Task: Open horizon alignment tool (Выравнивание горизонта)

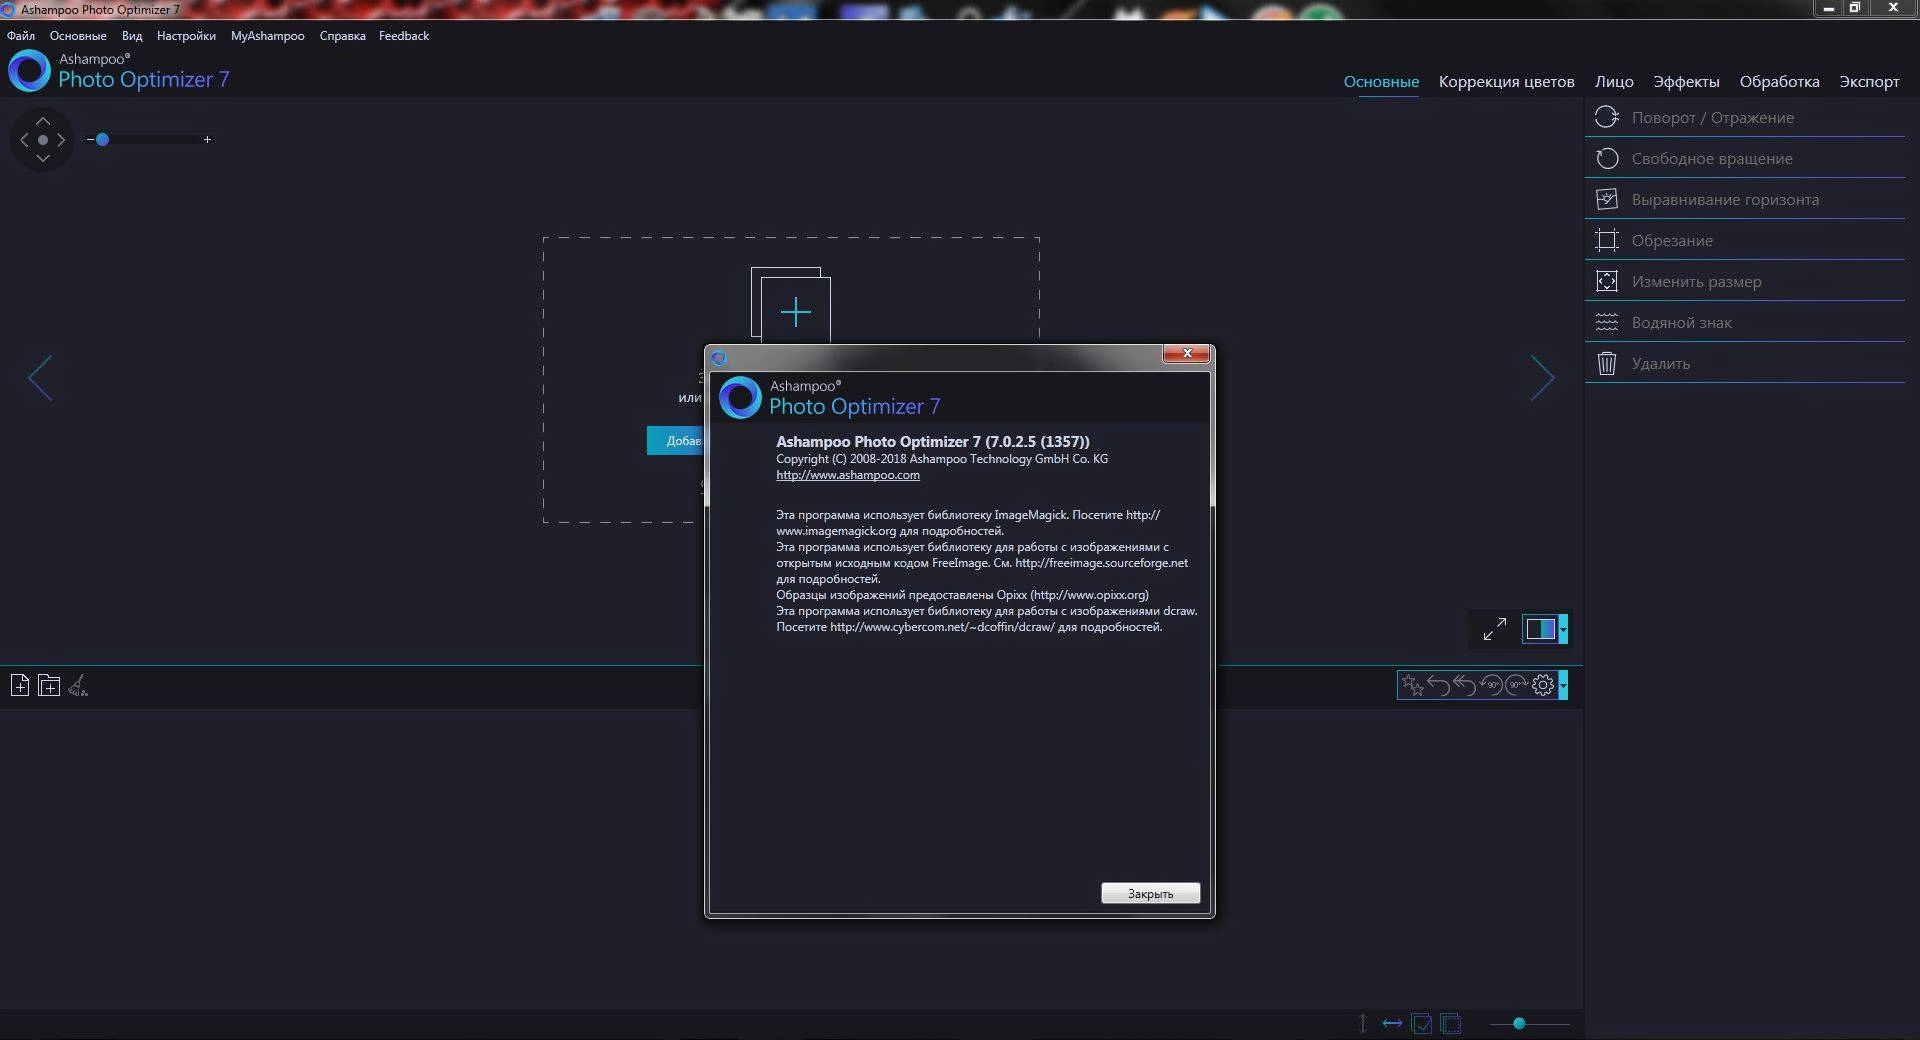Action: click(x=1744, y=199)
